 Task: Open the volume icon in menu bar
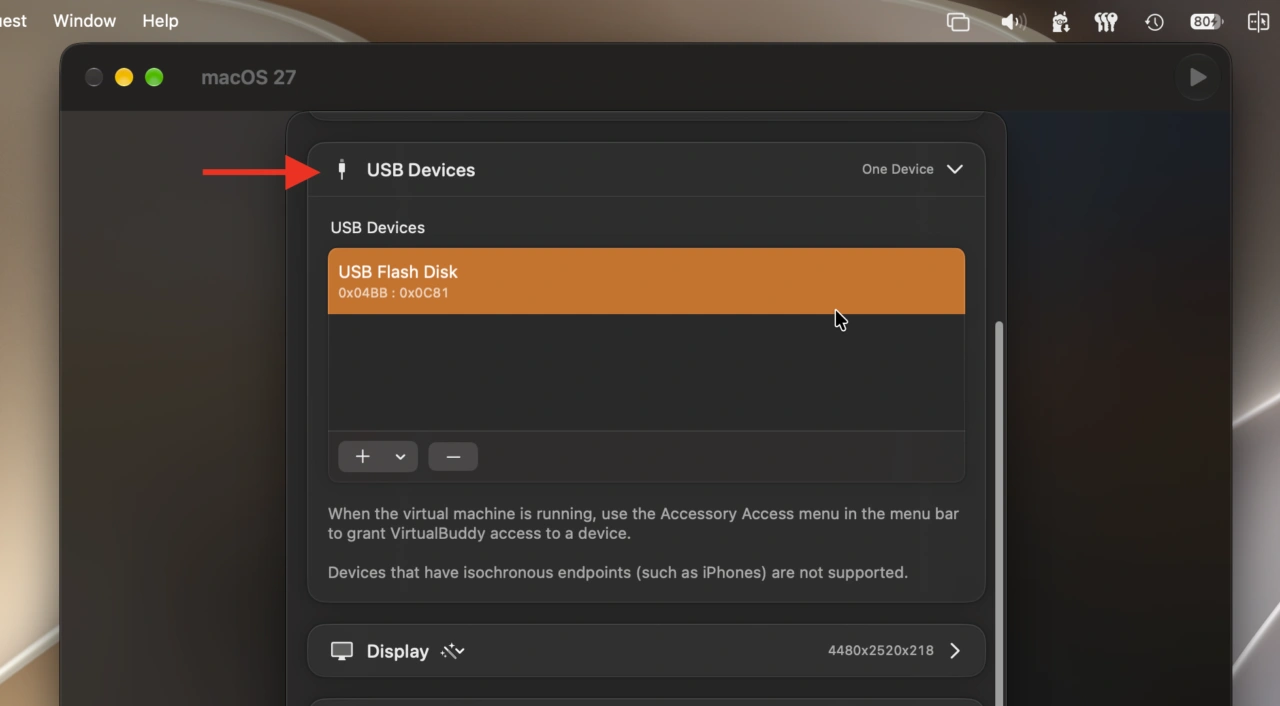click(x=1013, y=22)
